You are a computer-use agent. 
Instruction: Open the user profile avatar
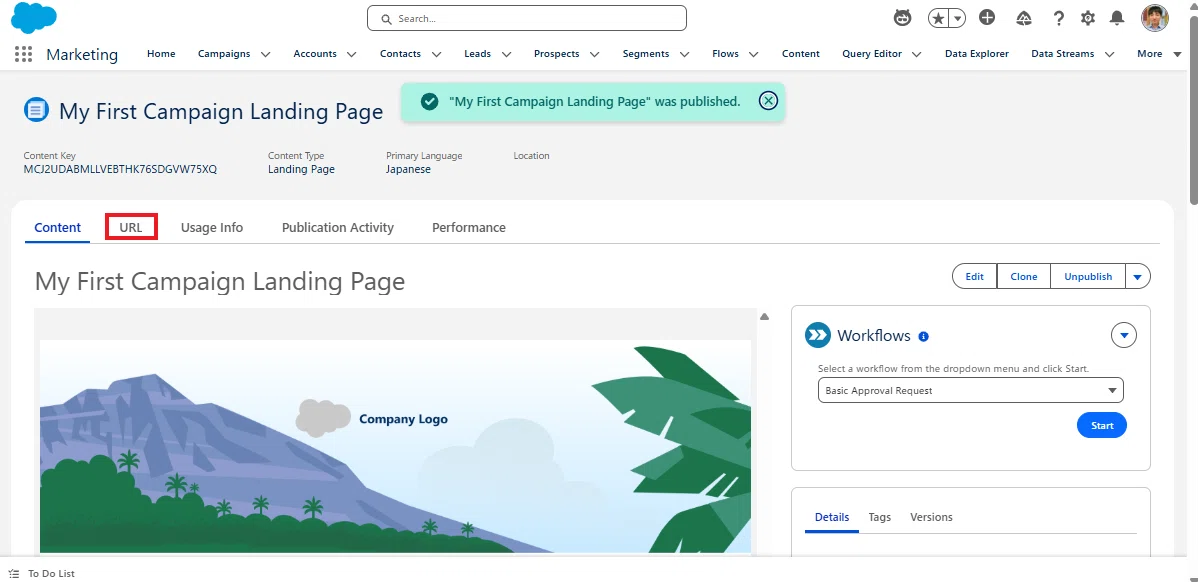click(1154, 18)
